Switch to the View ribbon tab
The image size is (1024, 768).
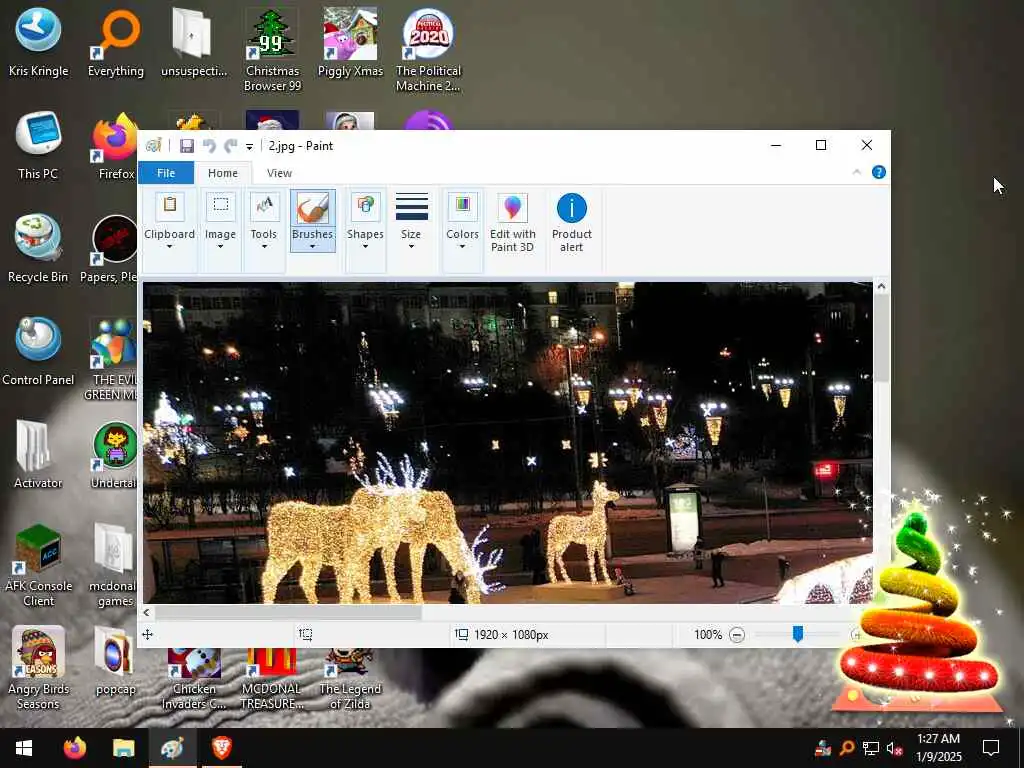[x=279, y=173]
